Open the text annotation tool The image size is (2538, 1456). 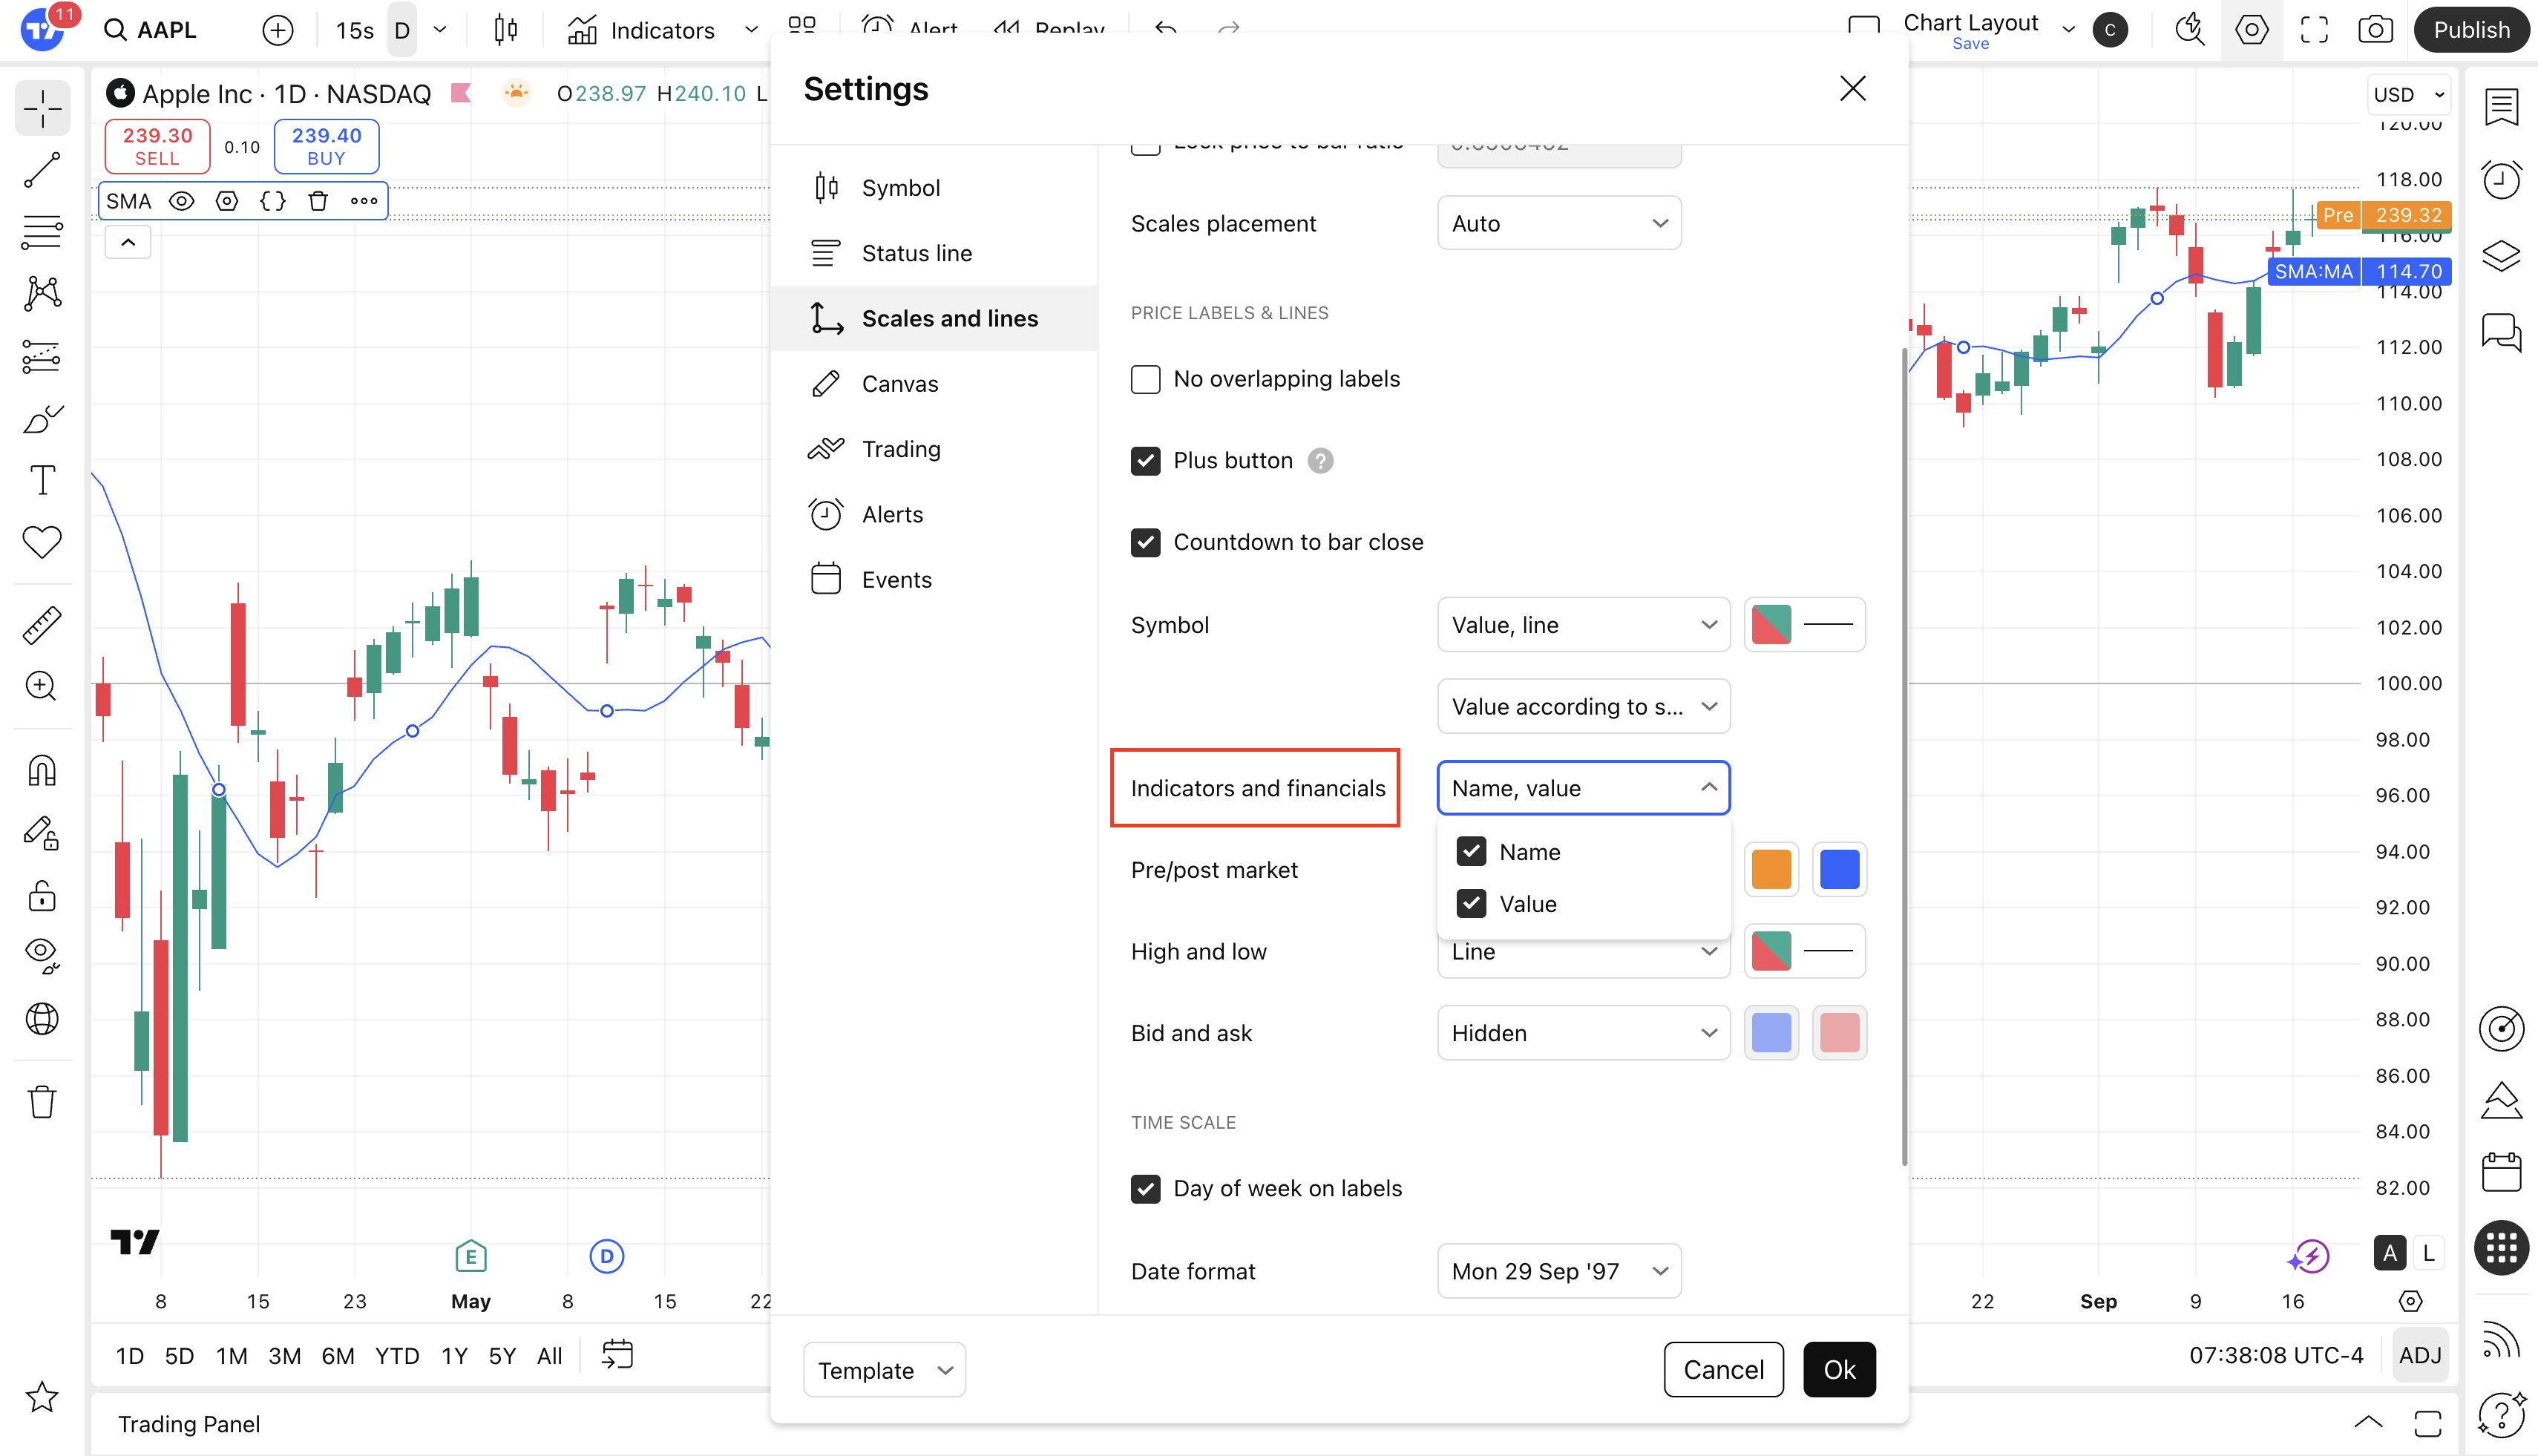(42, 481)
